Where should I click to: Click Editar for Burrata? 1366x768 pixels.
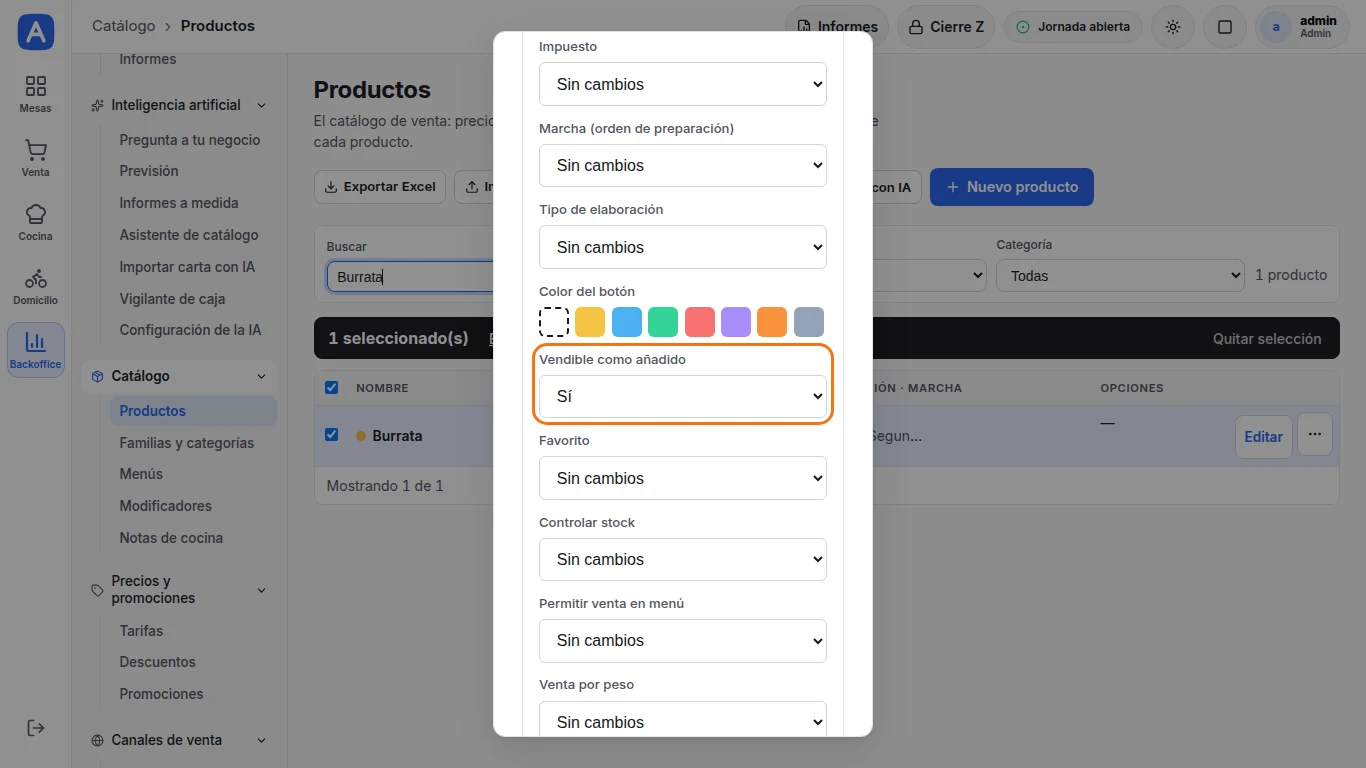pos(1263,437)
